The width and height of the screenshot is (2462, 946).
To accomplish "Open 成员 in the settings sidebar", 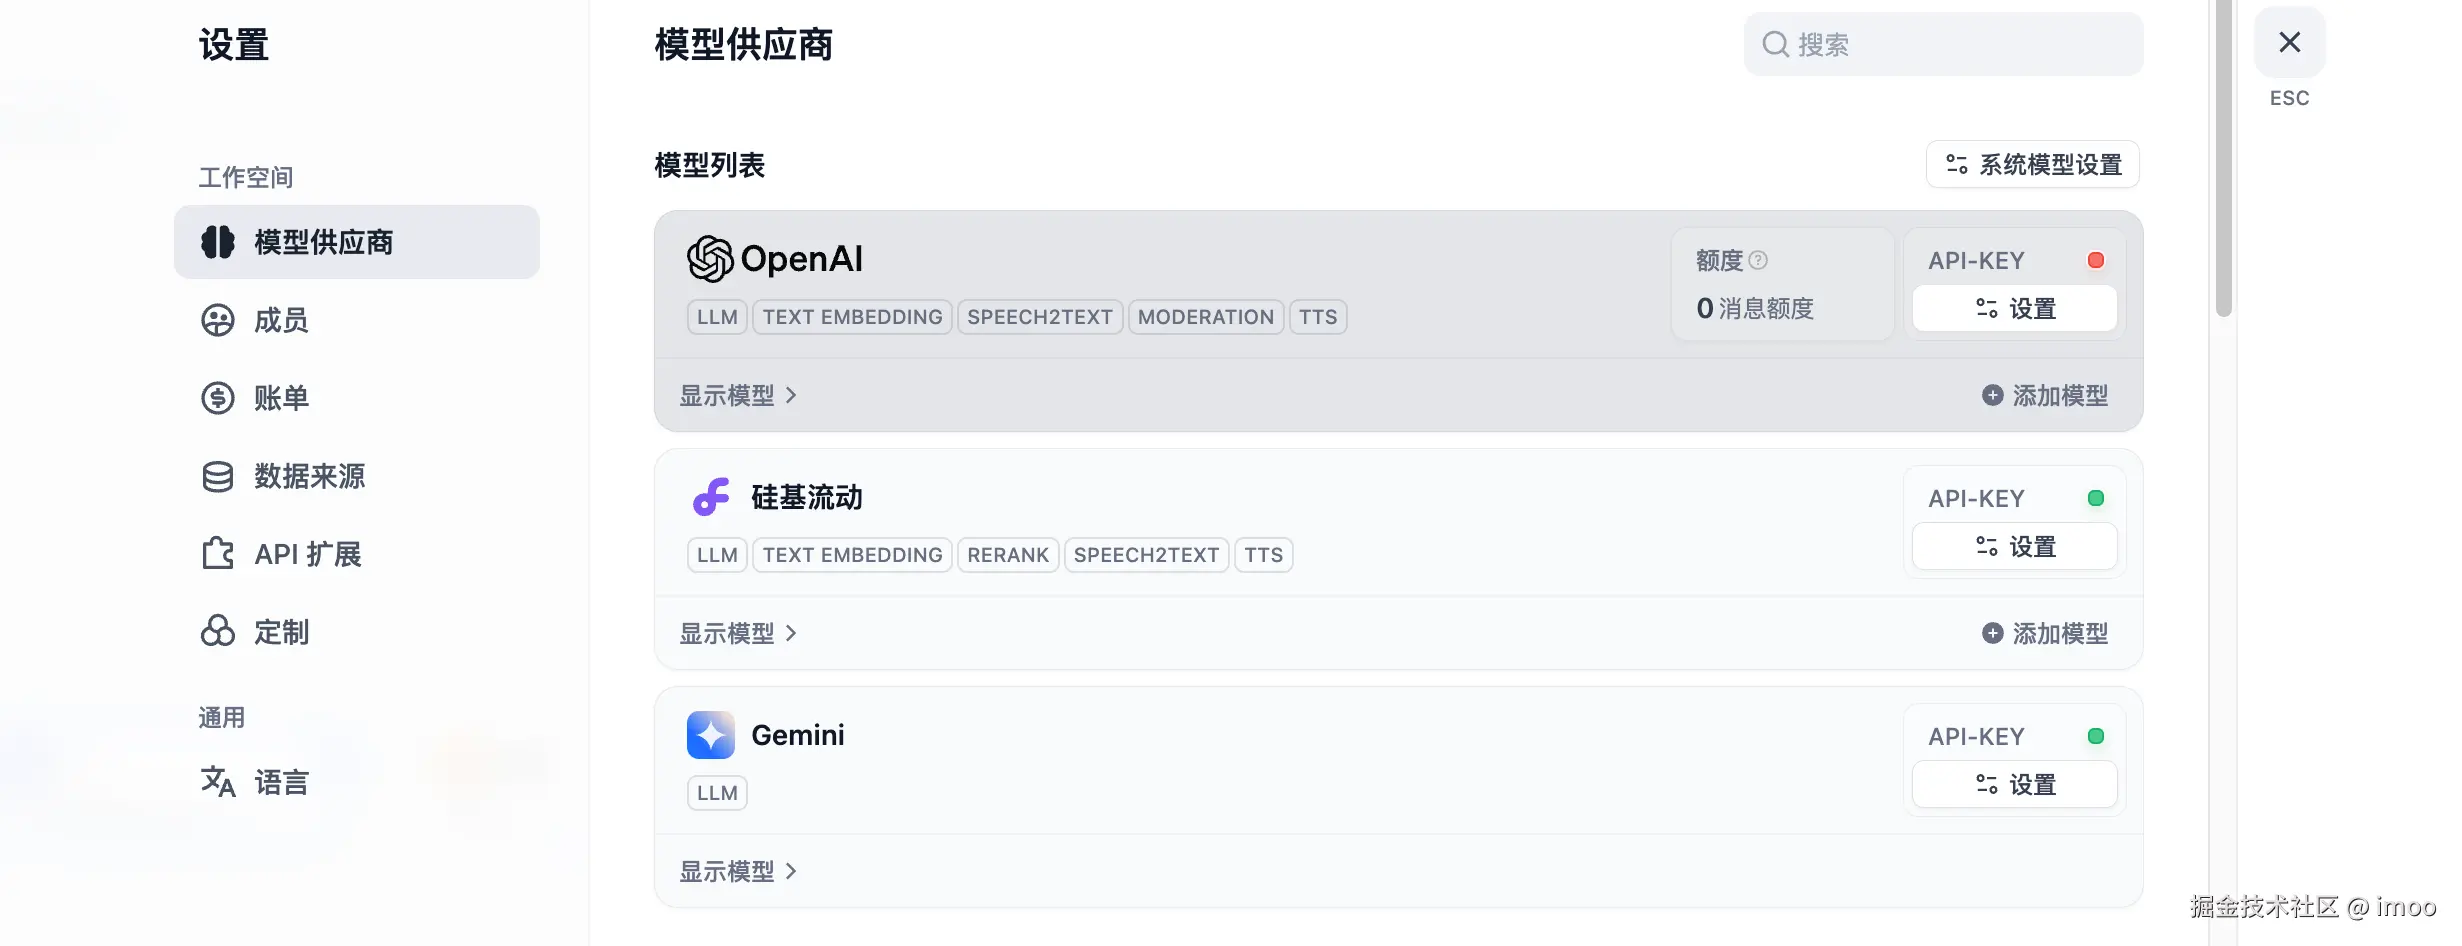I will (281, 320).
